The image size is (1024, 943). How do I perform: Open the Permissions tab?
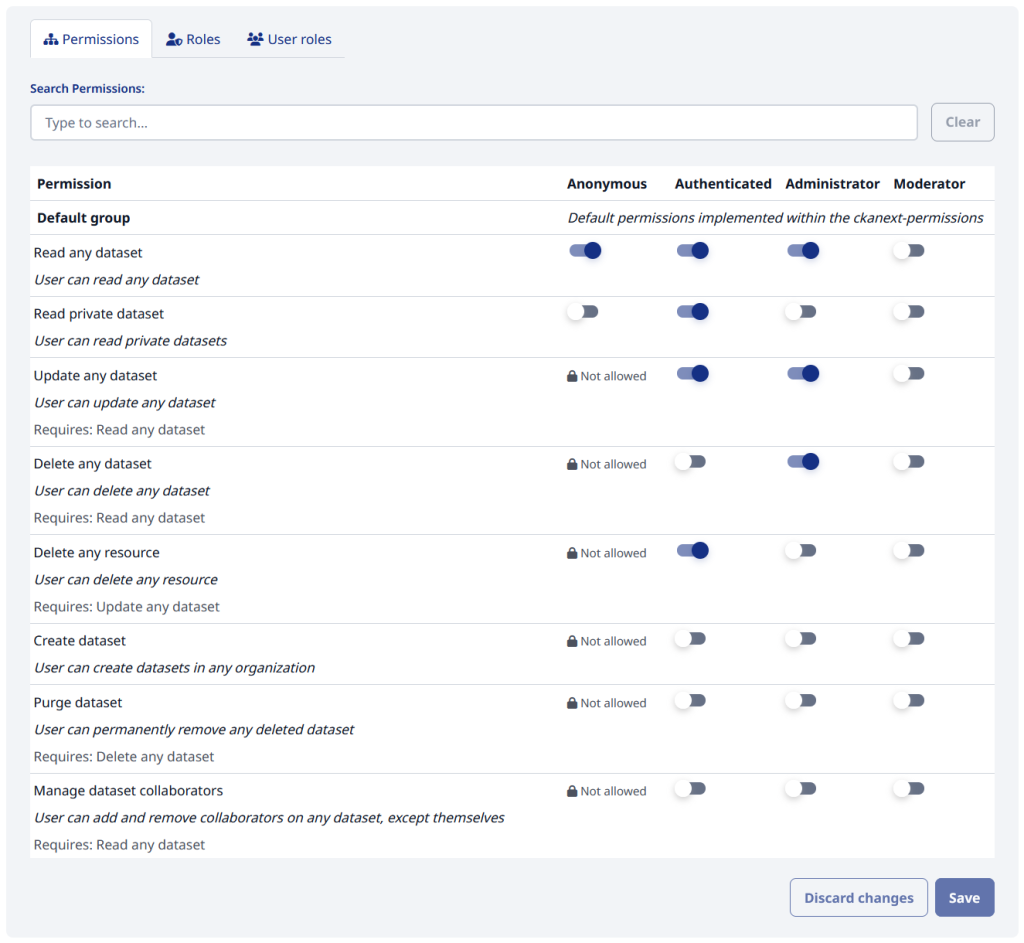click(x=91, y=39)
